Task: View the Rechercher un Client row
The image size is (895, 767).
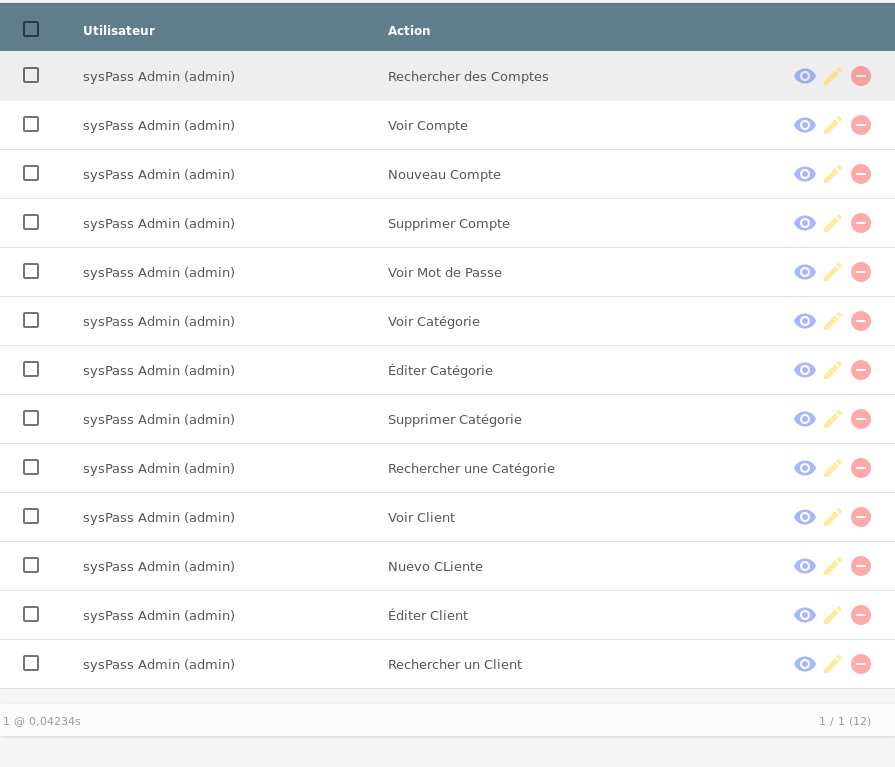Action: [805, 664]
